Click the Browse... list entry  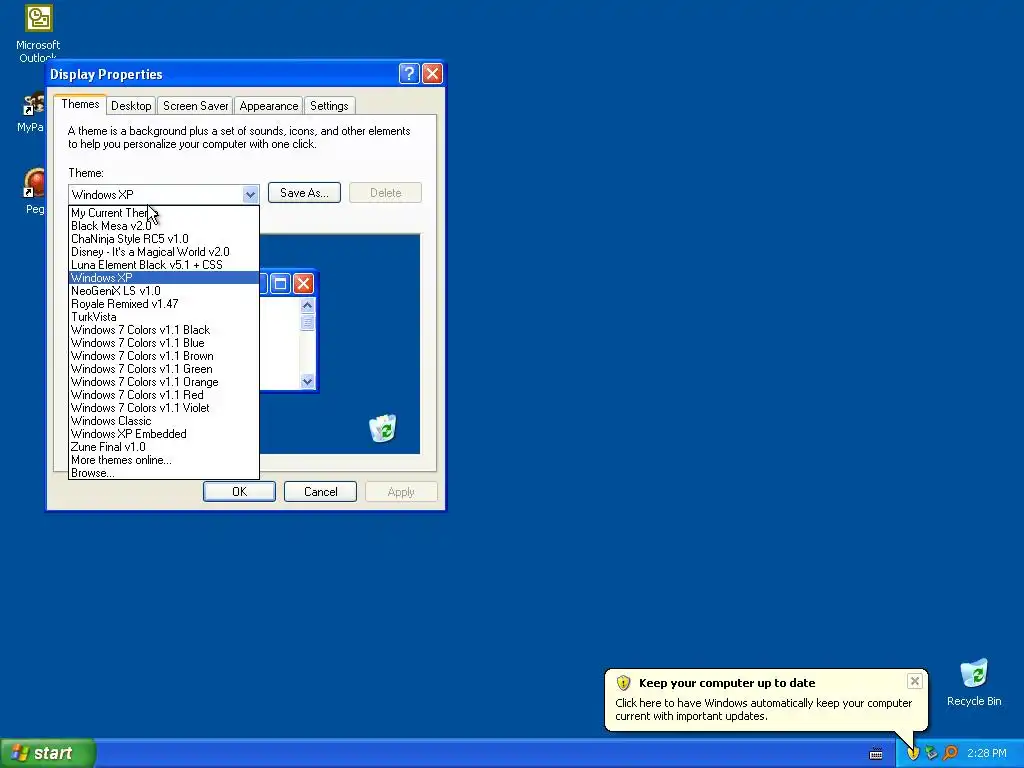point(163,473)
